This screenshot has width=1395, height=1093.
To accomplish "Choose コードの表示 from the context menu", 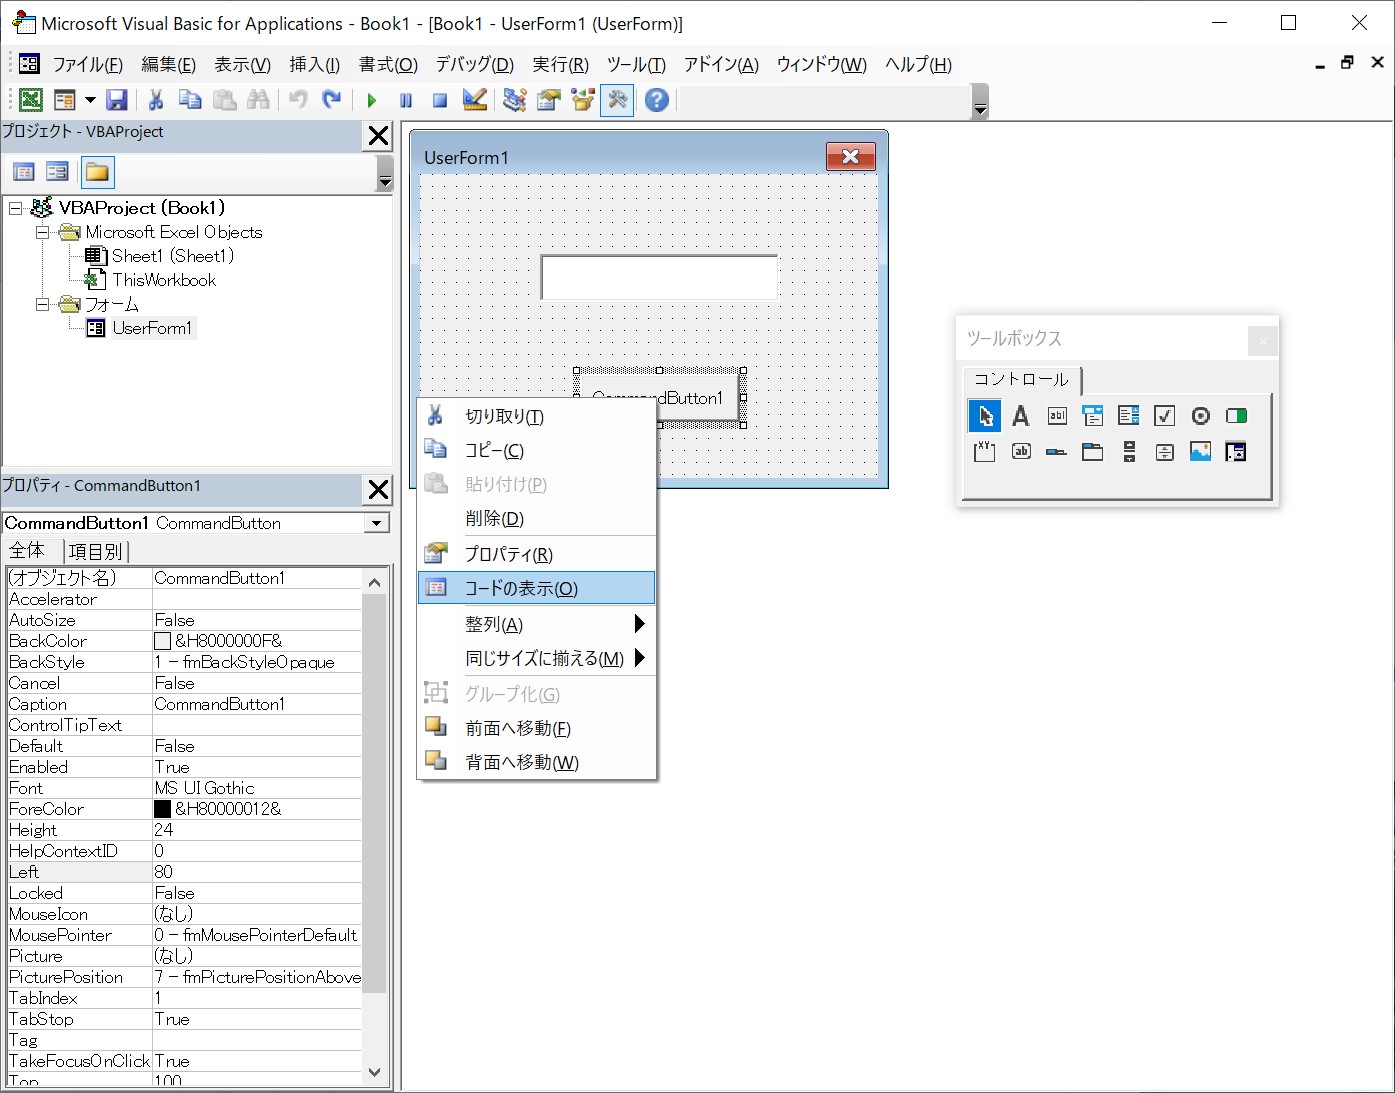I will point(521,588).
